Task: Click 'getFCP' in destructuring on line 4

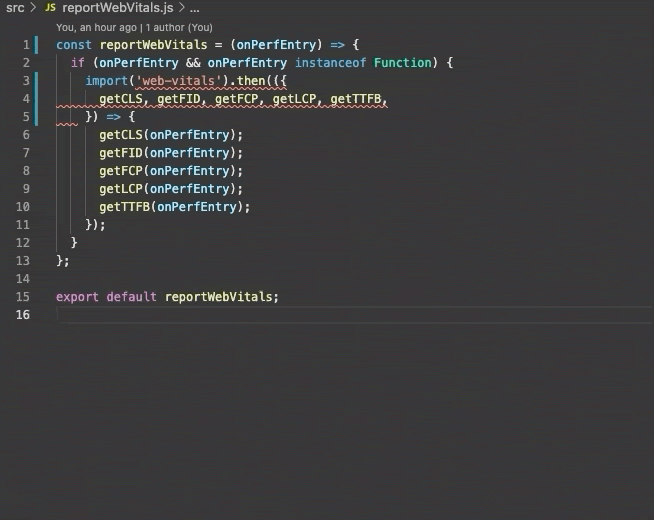Action: pyautogui.click(x=236, y=99)
